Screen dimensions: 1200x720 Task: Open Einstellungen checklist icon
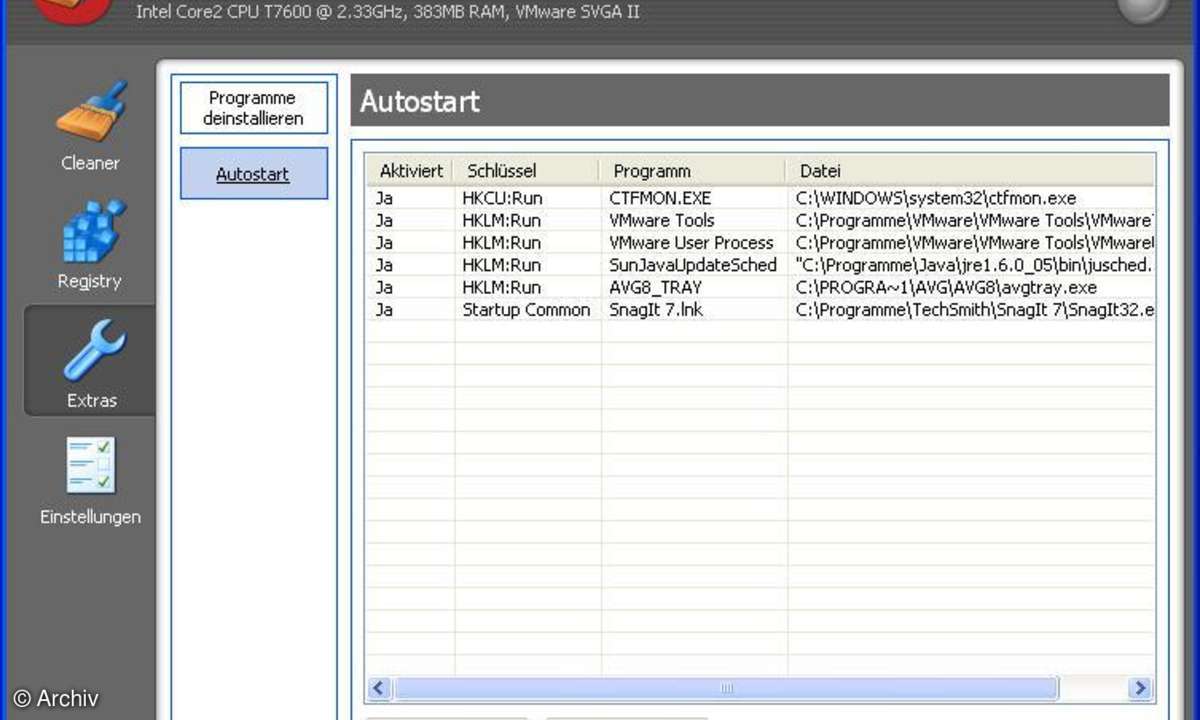pyautogui.click(x=90, y=467)
